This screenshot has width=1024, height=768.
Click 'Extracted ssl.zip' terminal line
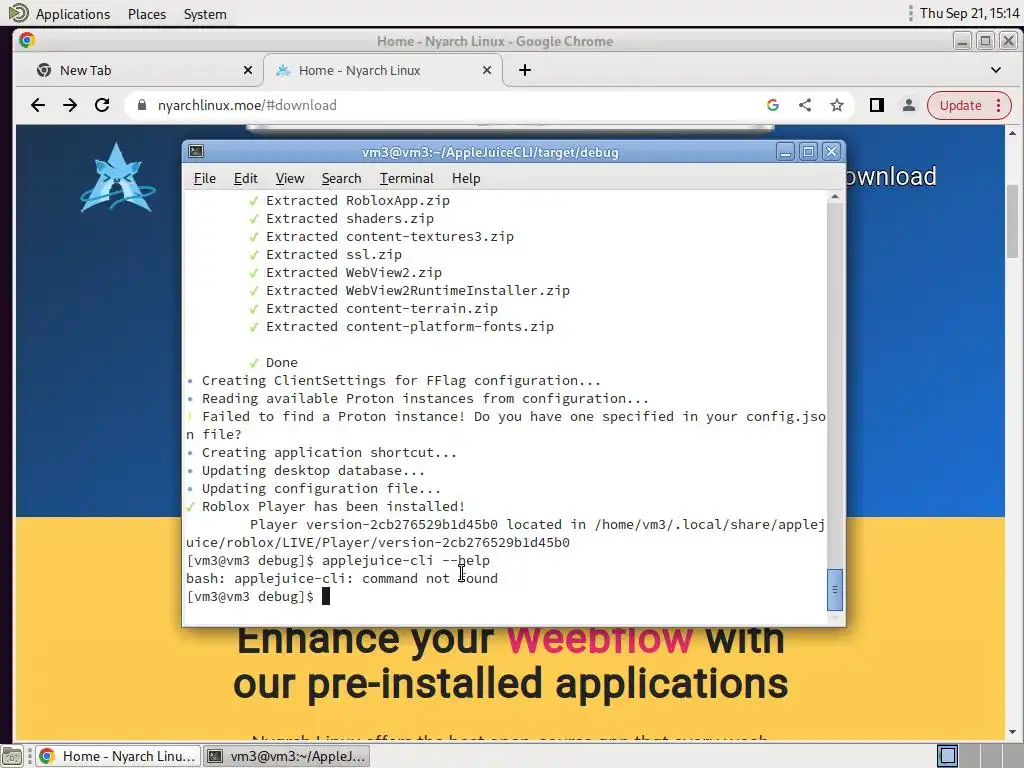pyautogui.click(x=334, y=255)
